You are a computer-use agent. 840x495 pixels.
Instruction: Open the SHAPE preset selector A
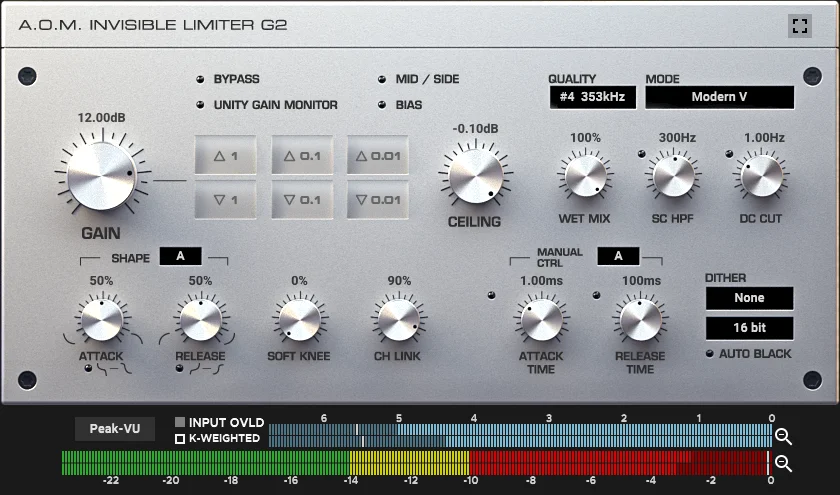(x=181, y=256)
